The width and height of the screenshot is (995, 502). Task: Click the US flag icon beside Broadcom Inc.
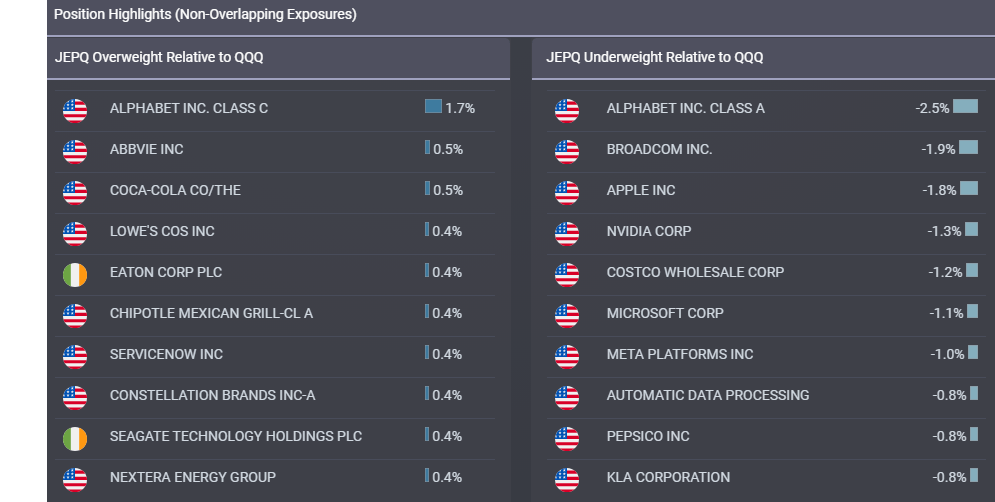(567, 152)
